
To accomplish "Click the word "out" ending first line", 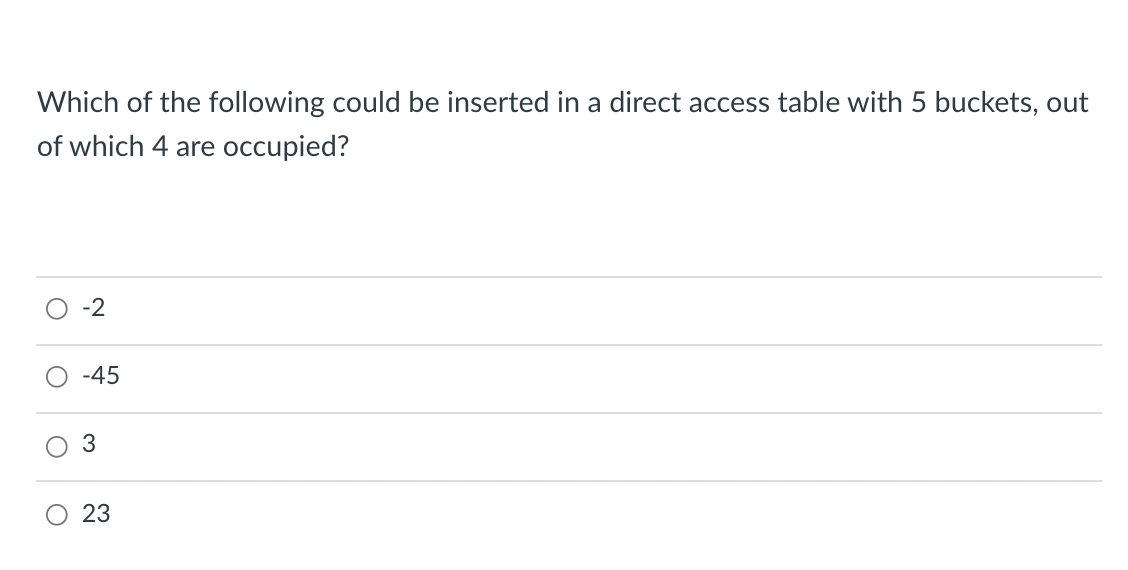I will (1068, 103).
